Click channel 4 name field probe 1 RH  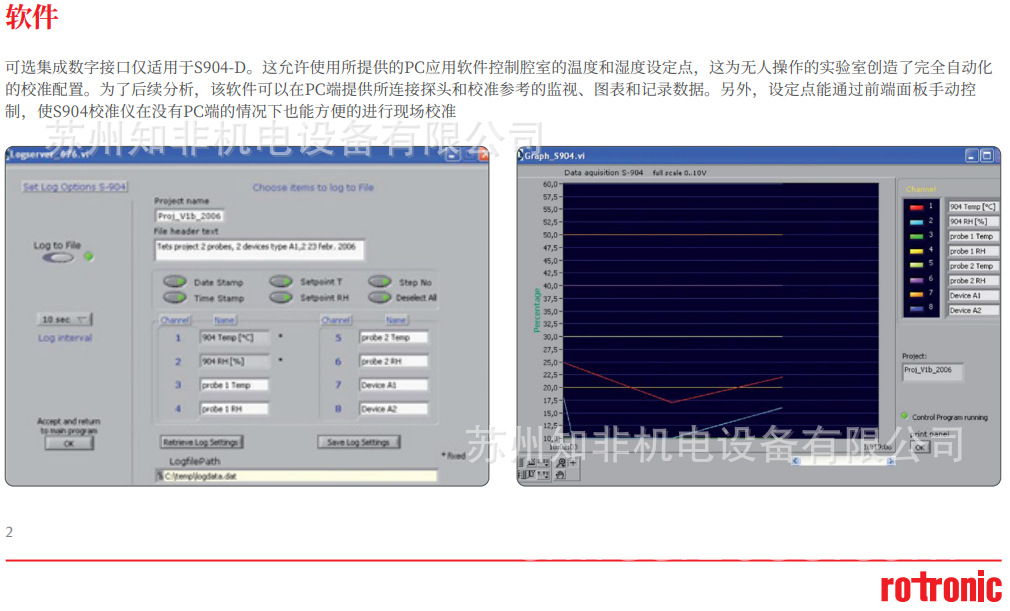(234, 409)
